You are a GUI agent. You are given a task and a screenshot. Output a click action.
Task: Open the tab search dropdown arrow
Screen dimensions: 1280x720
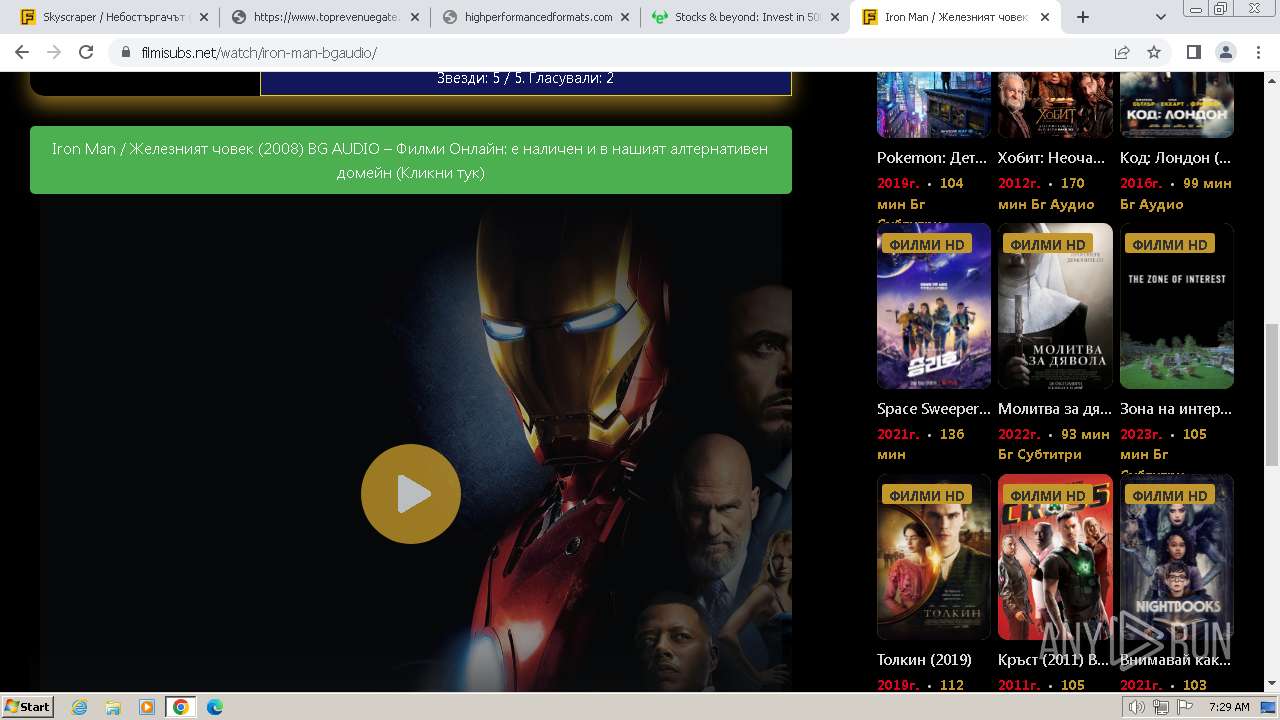[x=1161, y=17]
